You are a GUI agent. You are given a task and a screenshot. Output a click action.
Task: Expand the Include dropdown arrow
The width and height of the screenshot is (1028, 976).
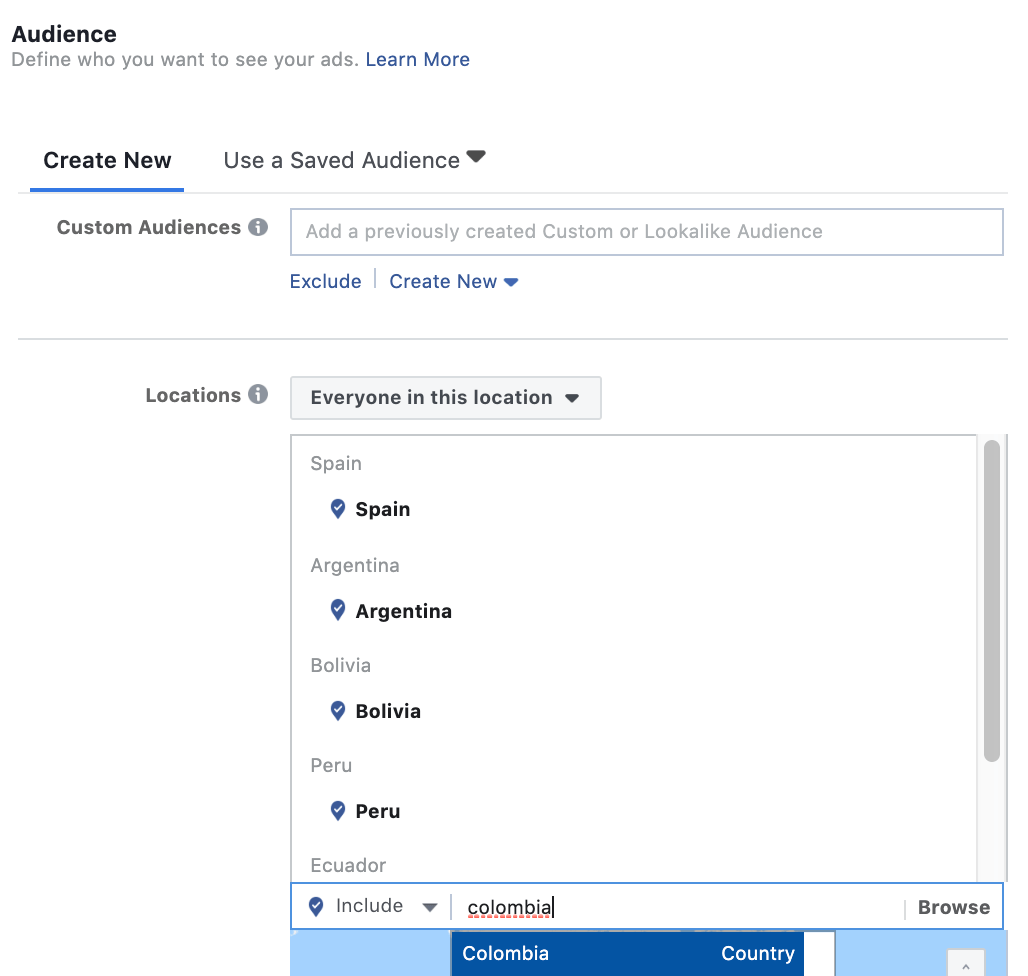coord(429,907)
